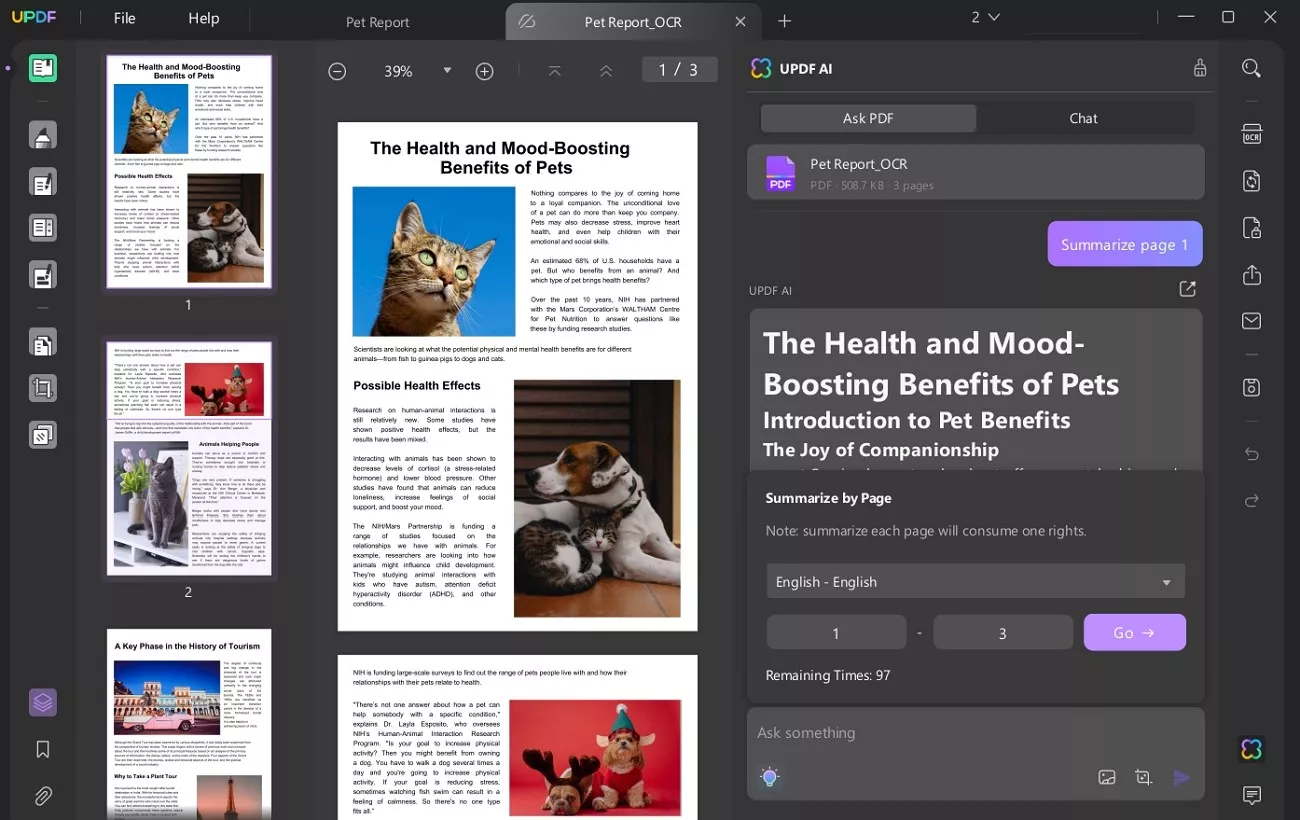Image resolution: width=1300 pixels, height=820 pixels.
Task: Run OCR text recognition from right sidebar
Action: pyautogui.click(x=1251, y=134)
